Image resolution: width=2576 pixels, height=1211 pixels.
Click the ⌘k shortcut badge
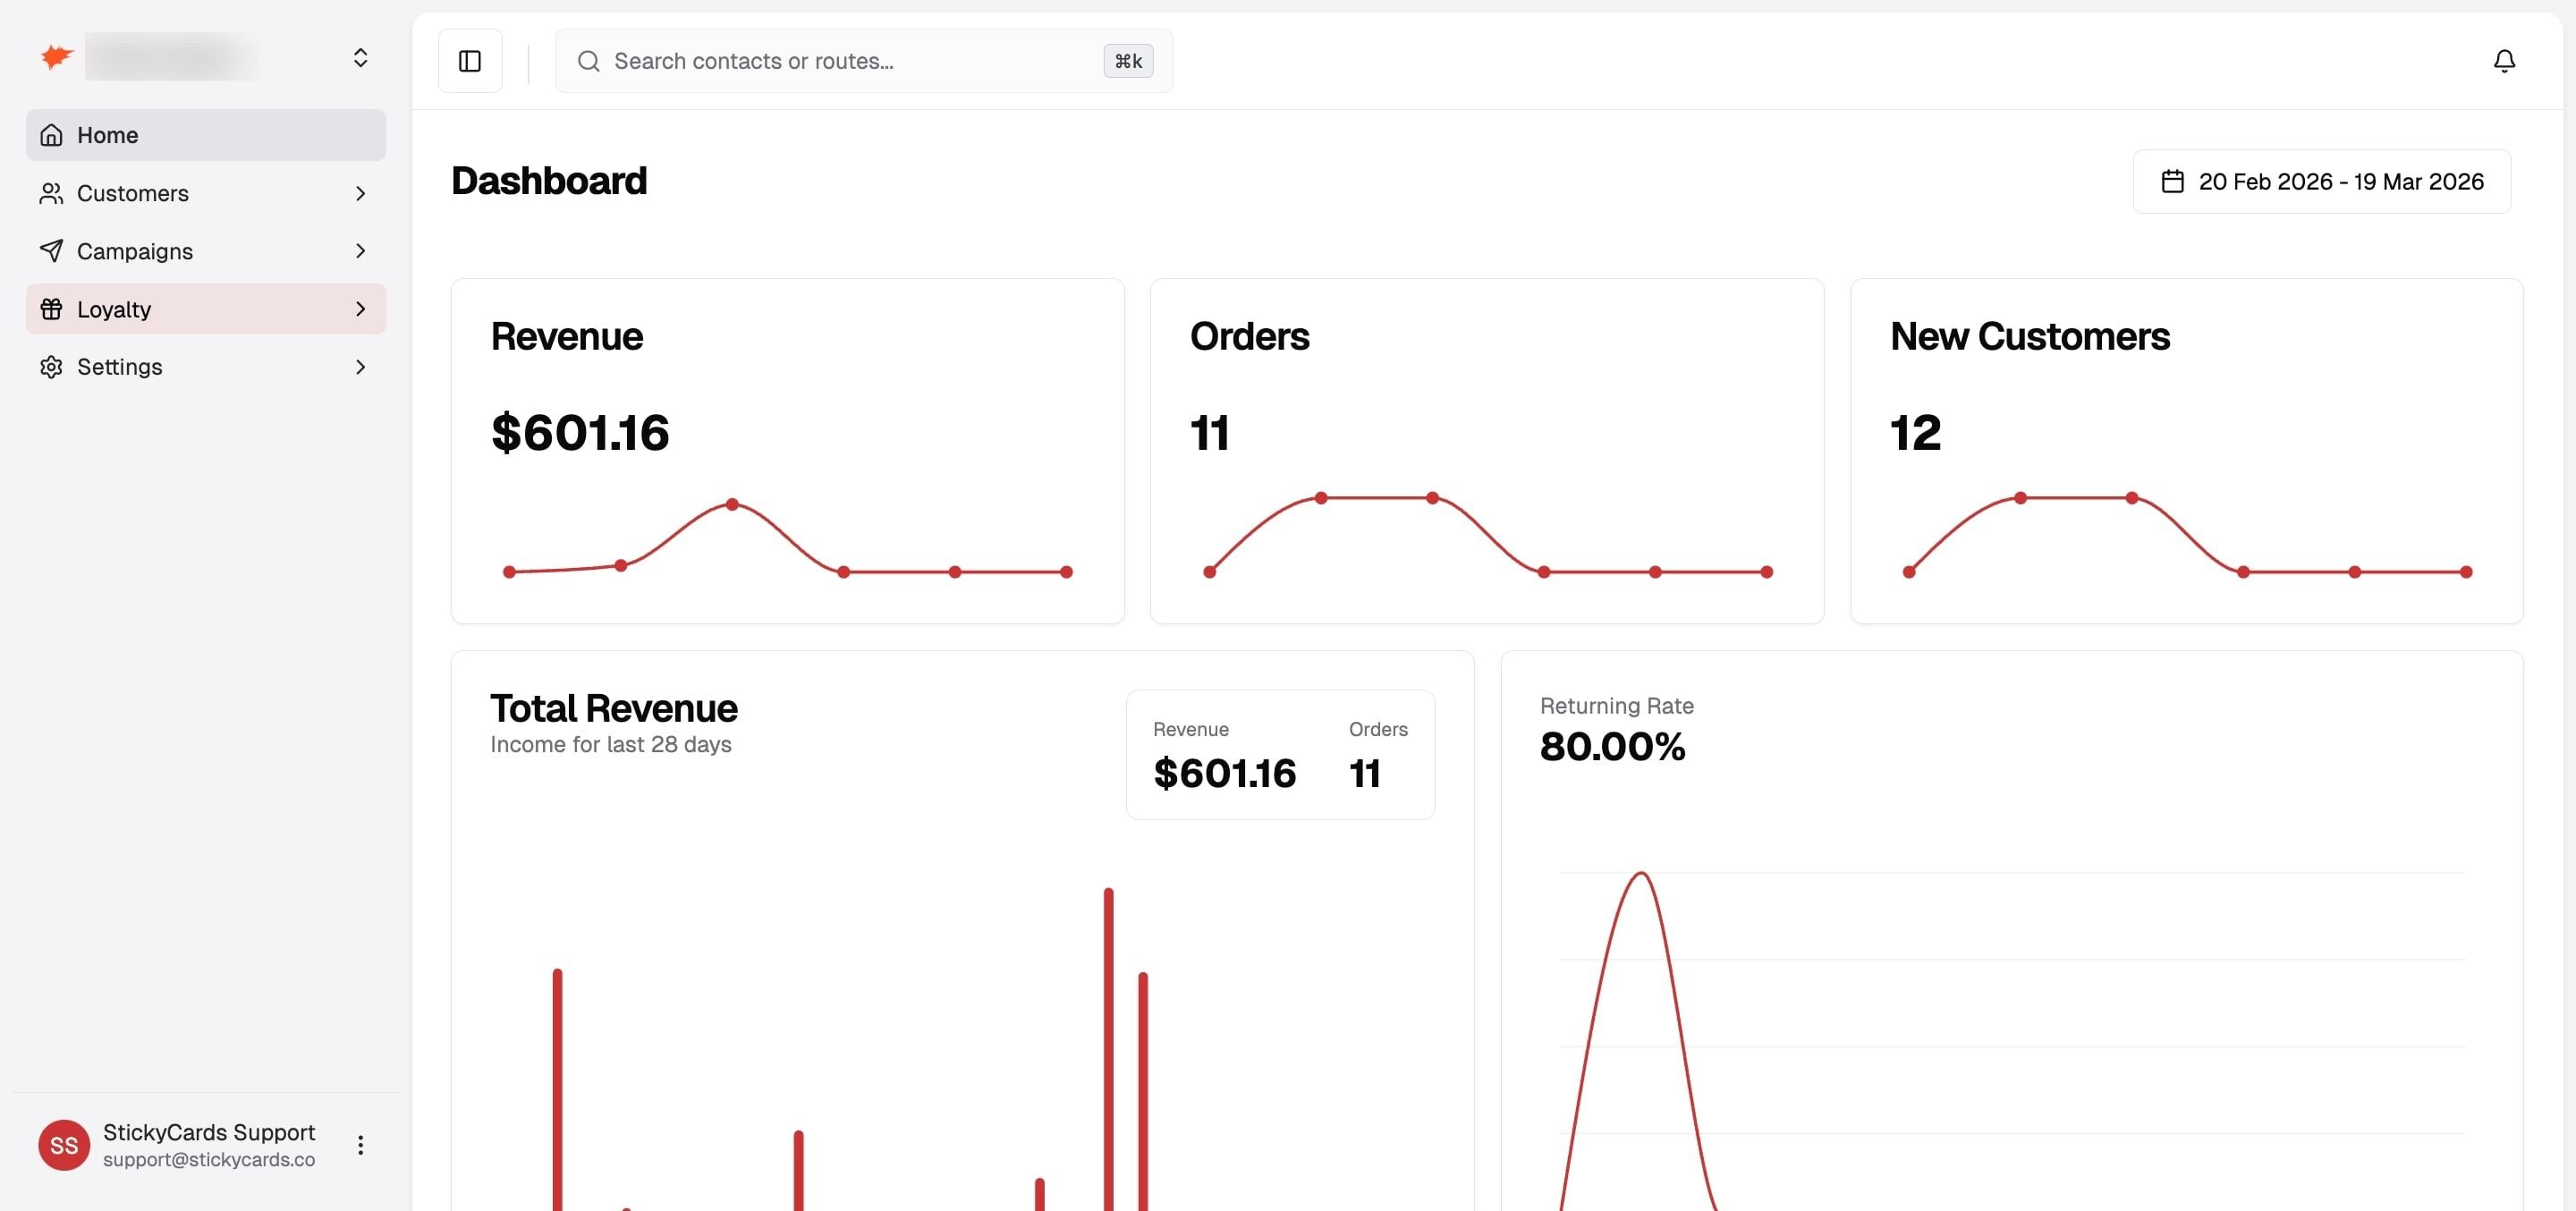click(1128, 61)
